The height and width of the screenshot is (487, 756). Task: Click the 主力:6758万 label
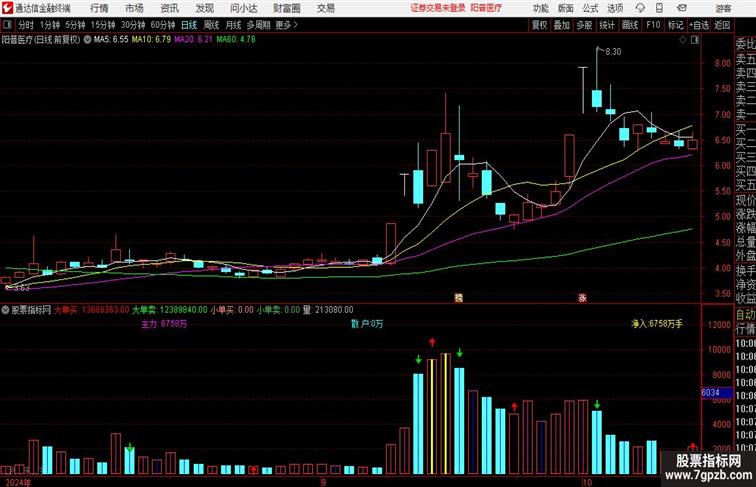pos(164,324)
